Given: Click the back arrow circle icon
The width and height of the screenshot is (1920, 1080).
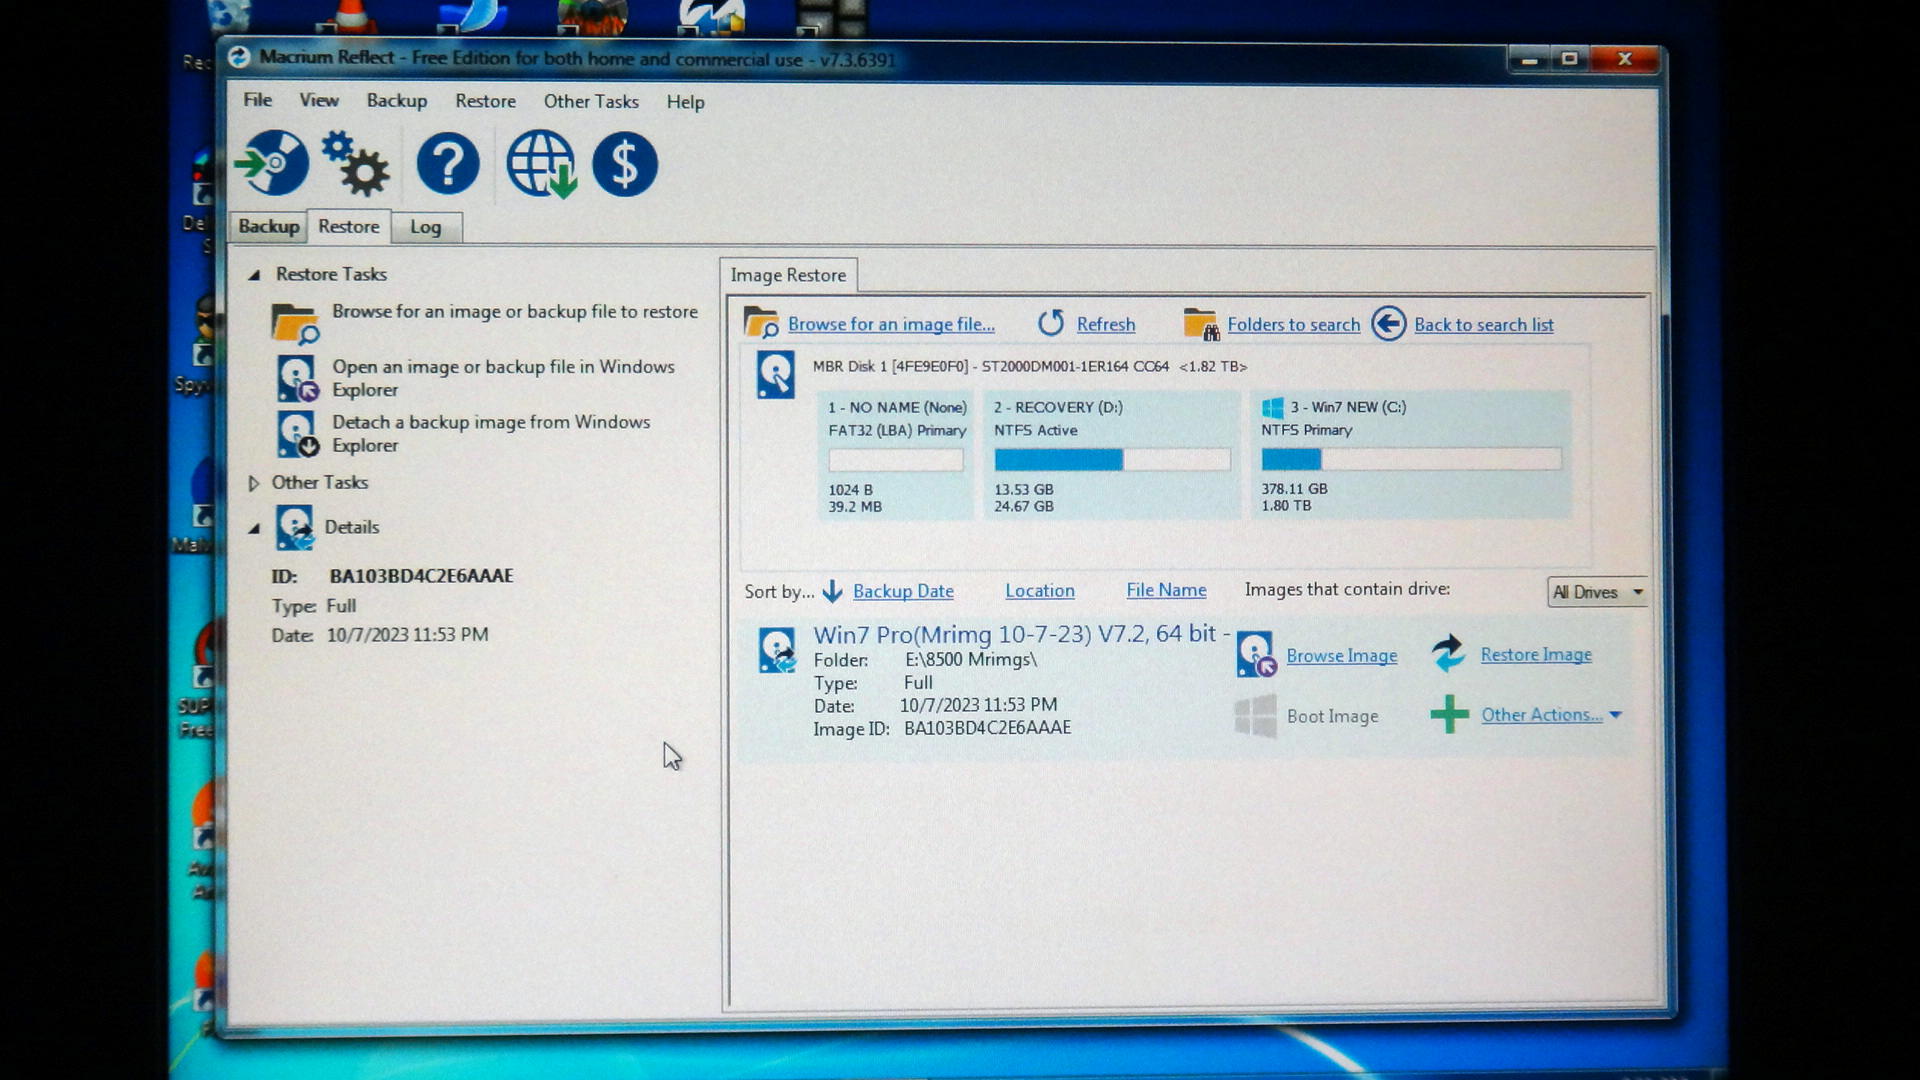Looking at the screenshot, I should pos(1388,324).
